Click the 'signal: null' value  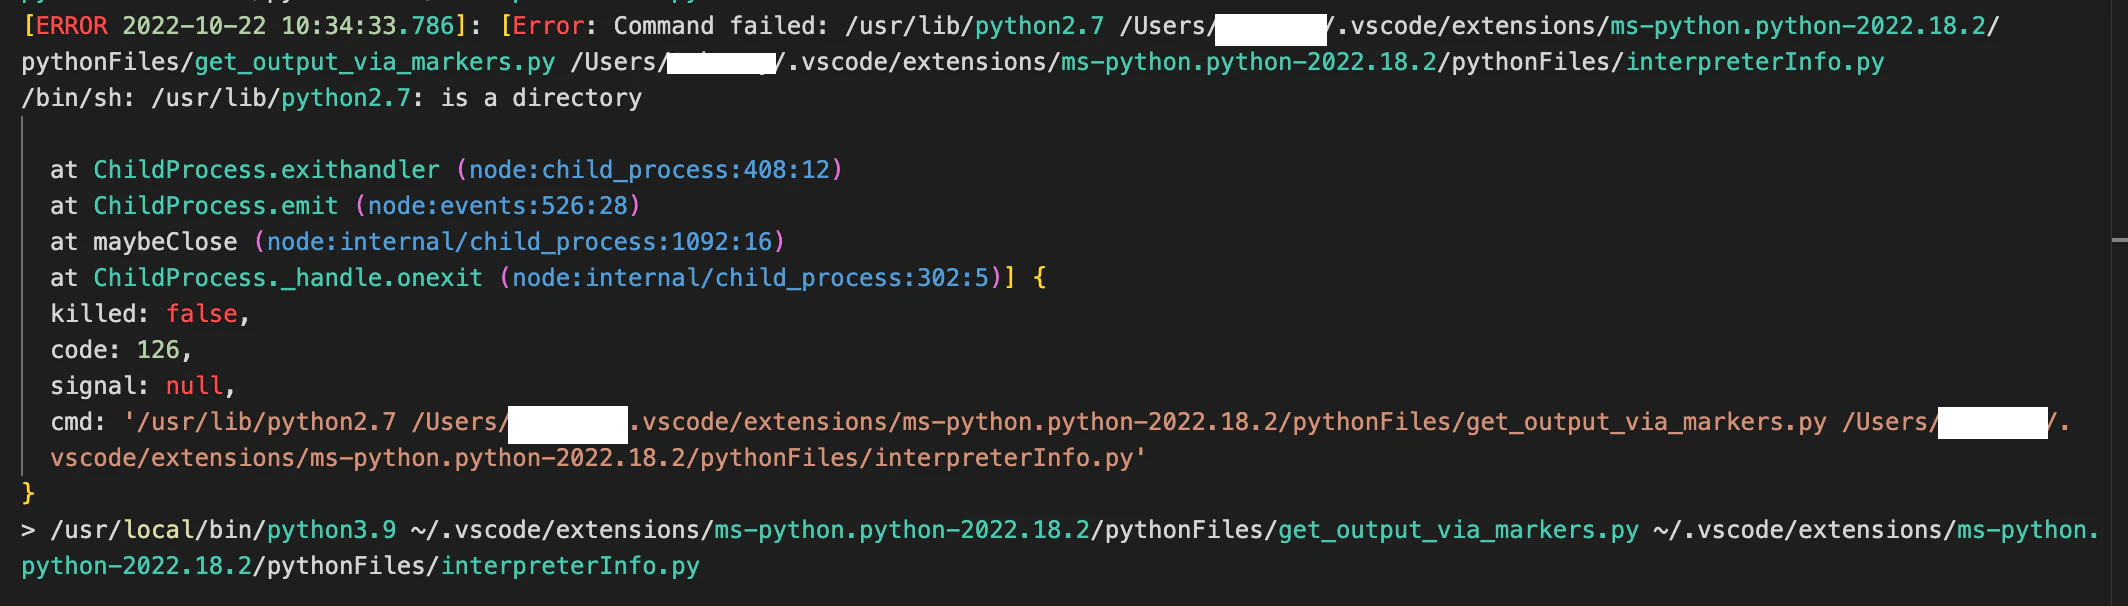point(194,386)
